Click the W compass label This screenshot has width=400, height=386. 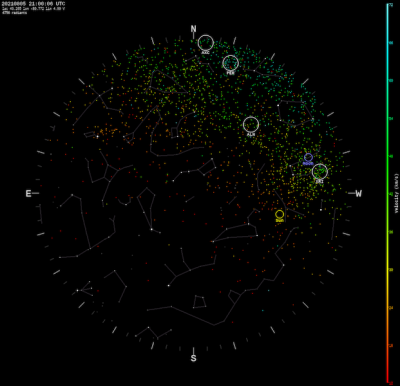coord(358,193)
